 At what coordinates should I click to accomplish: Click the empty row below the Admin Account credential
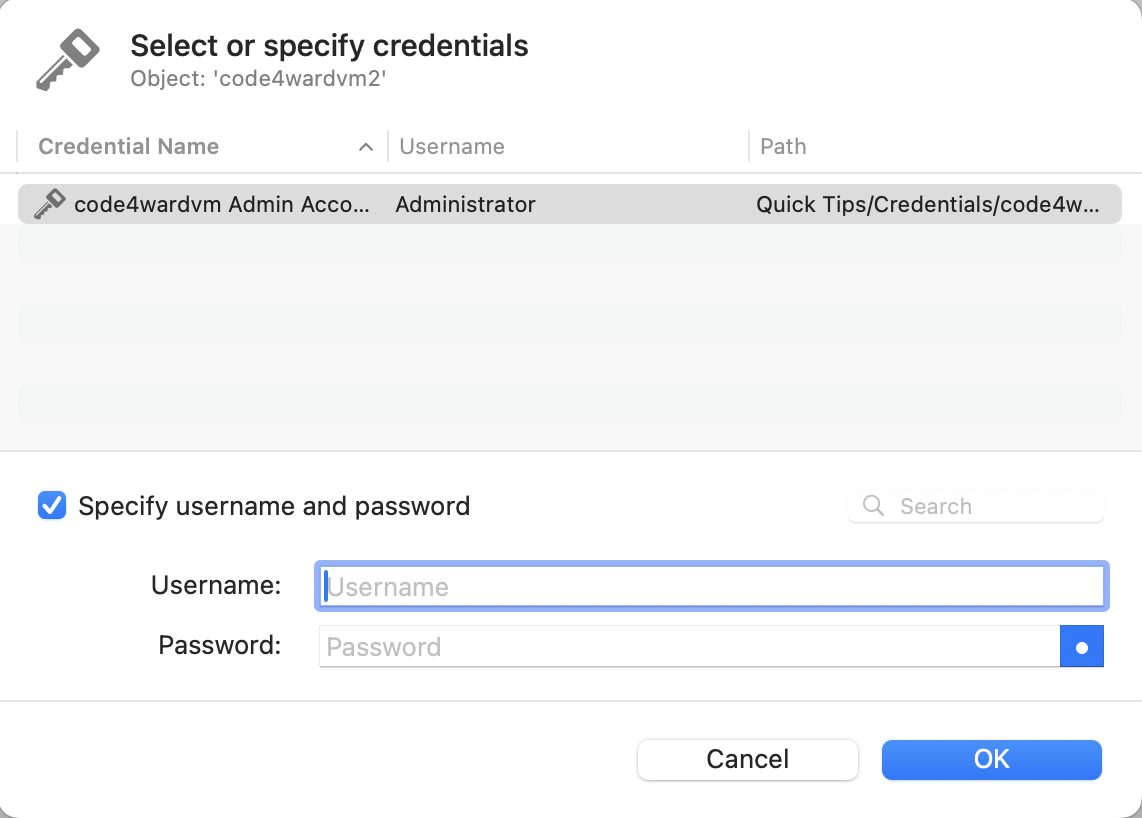click(x=570, y=244)
